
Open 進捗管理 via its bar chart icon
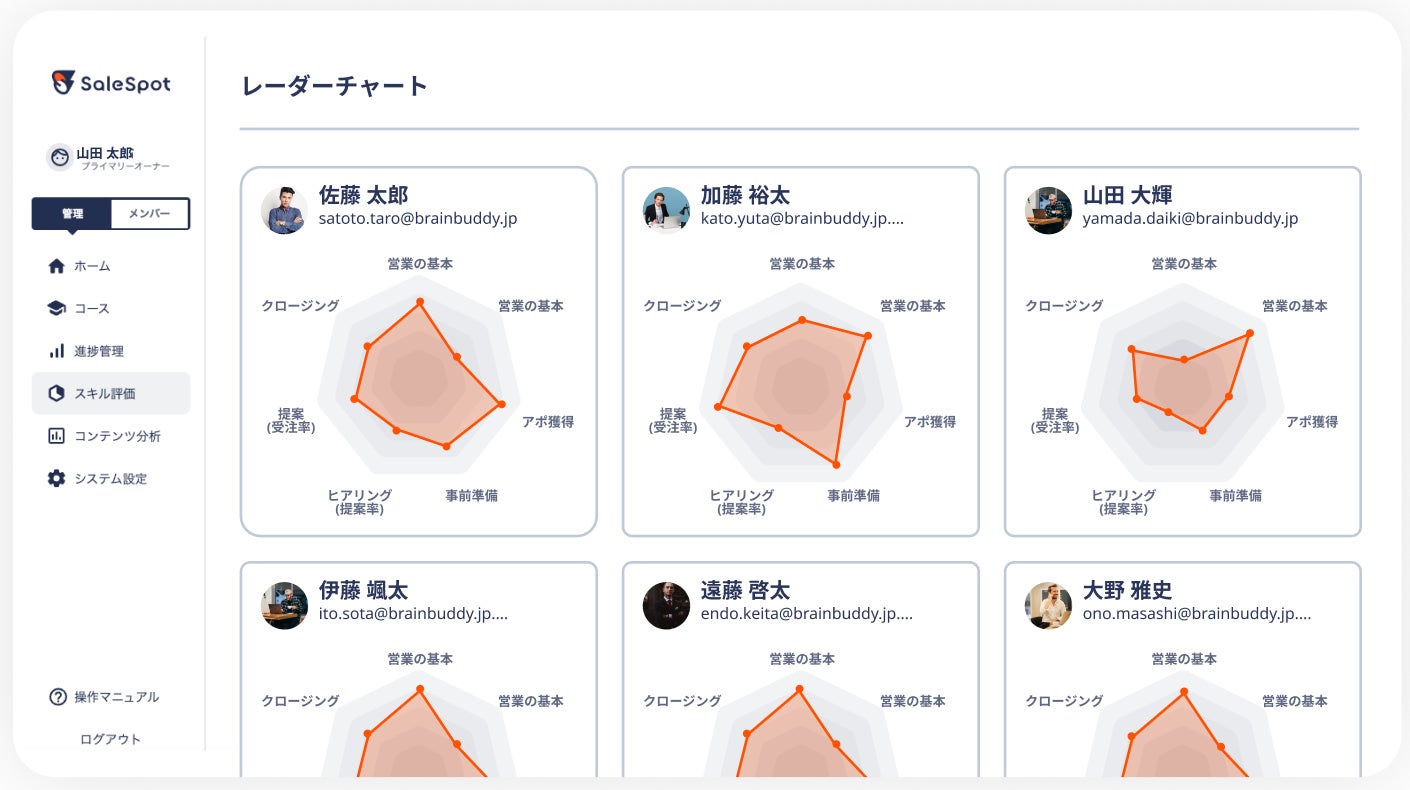[57, 351]
